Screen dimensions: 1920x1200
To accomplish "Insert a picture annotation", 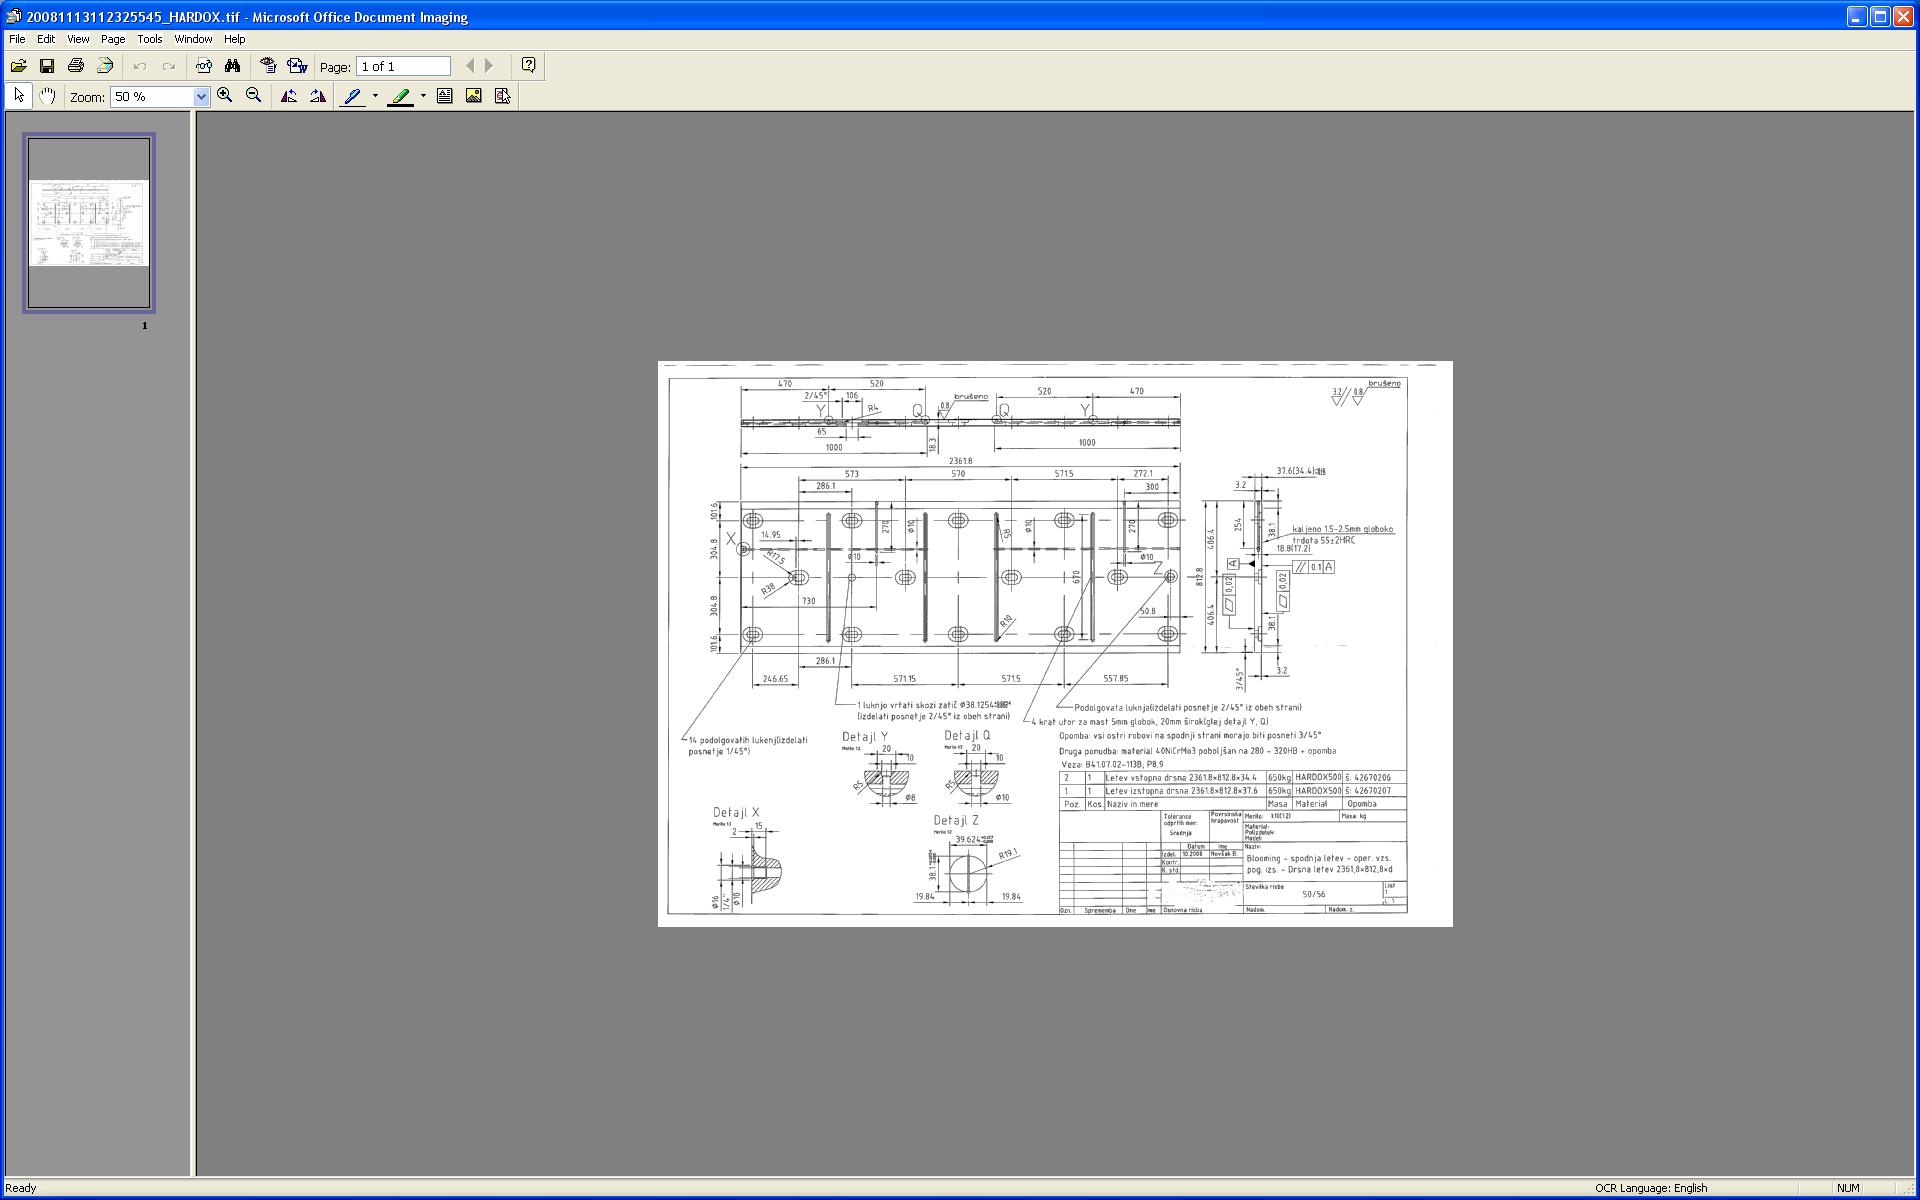I will click(473, 96).
